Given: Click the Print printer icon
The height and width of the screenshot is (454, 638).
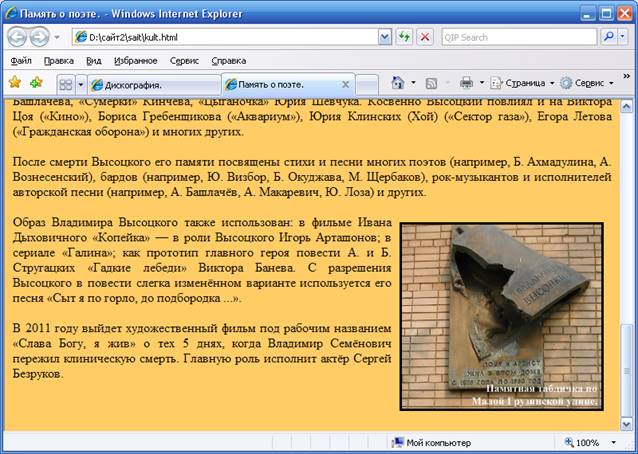Looking at the screenshot, I should 466,83.
